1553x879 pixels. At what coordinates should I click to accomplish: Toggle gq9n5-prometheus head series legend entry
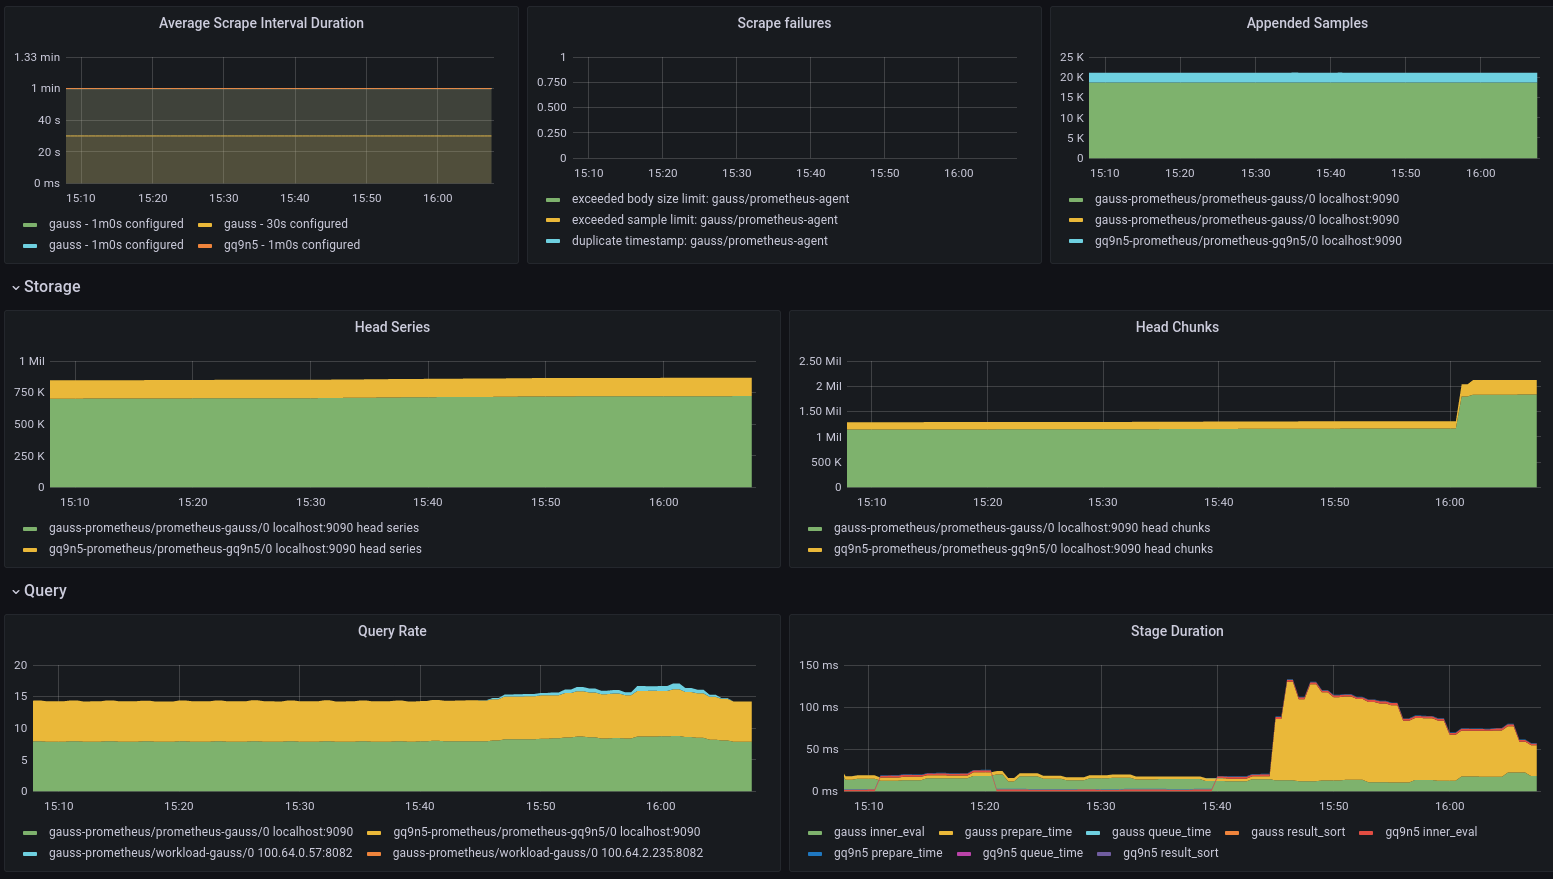[x=235, y=549]
